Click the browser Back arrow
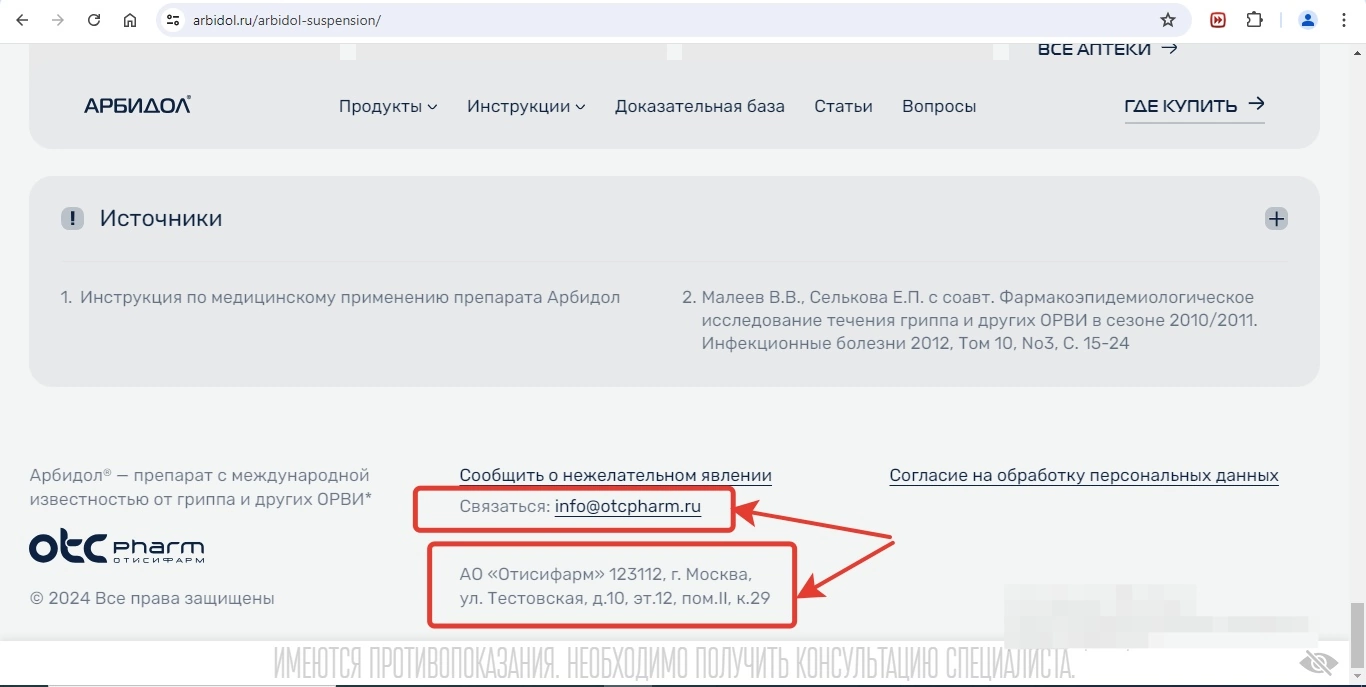Viewport: 1366px width, 687px height. 22,20
